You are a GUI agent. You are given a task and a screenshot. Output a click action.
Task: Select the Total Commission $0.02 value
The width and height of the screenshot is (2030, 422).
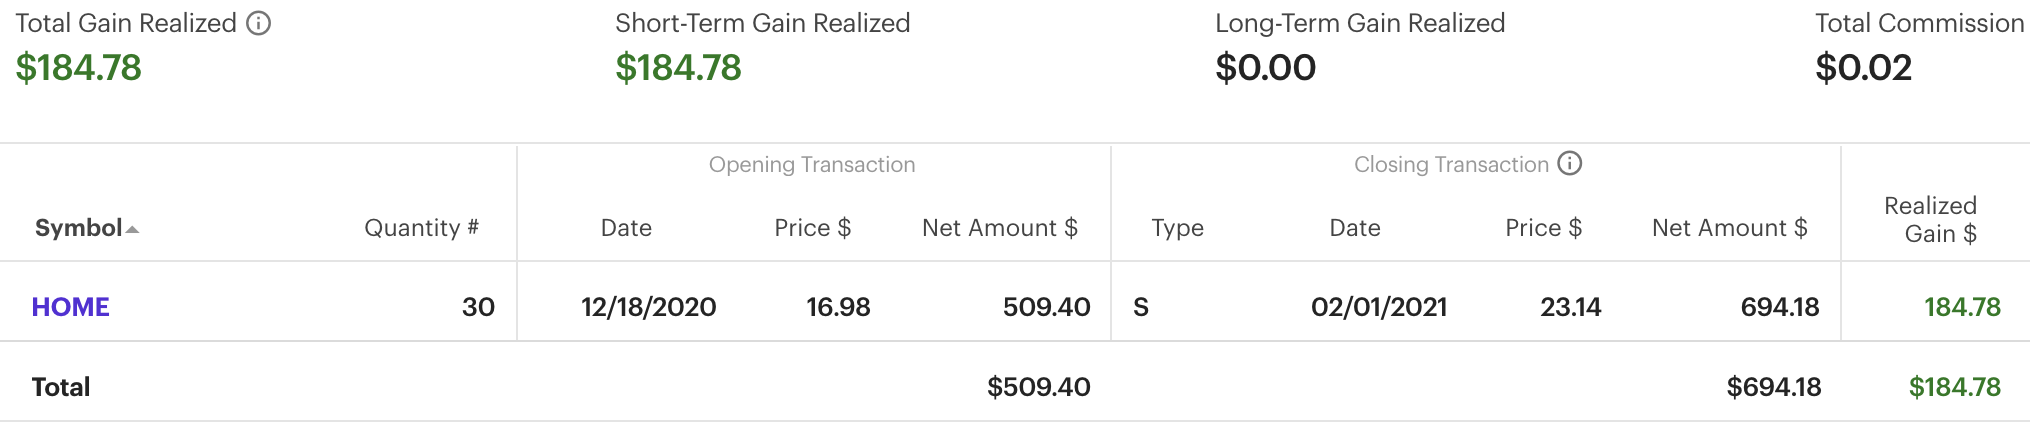click(1863, 68)
